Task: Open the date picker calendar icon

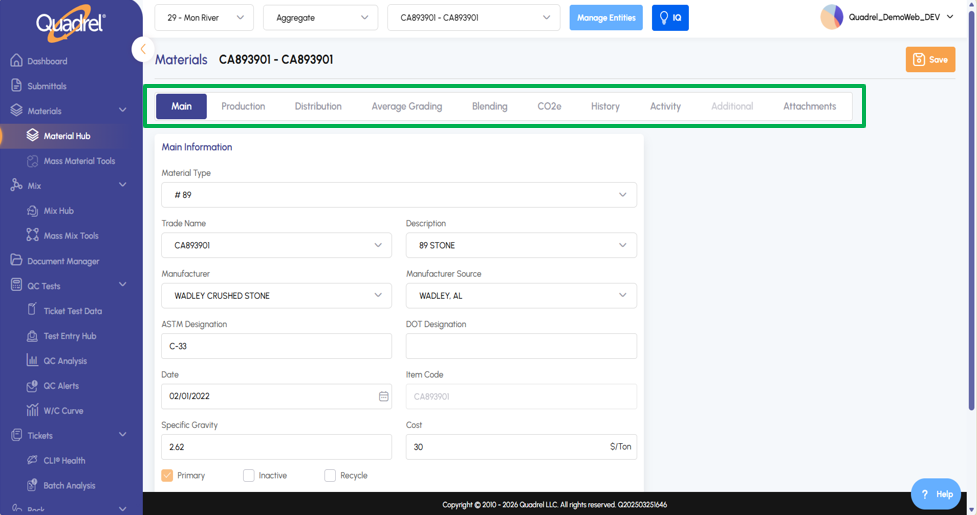Action: point(383,396)
